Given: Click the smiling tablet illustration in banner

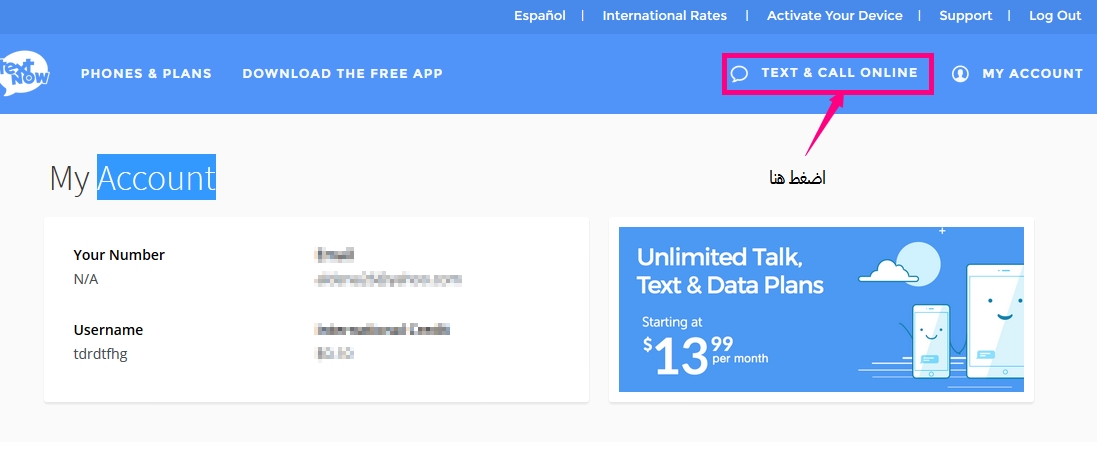Looking at the screenshot, I should coord(995,321).
